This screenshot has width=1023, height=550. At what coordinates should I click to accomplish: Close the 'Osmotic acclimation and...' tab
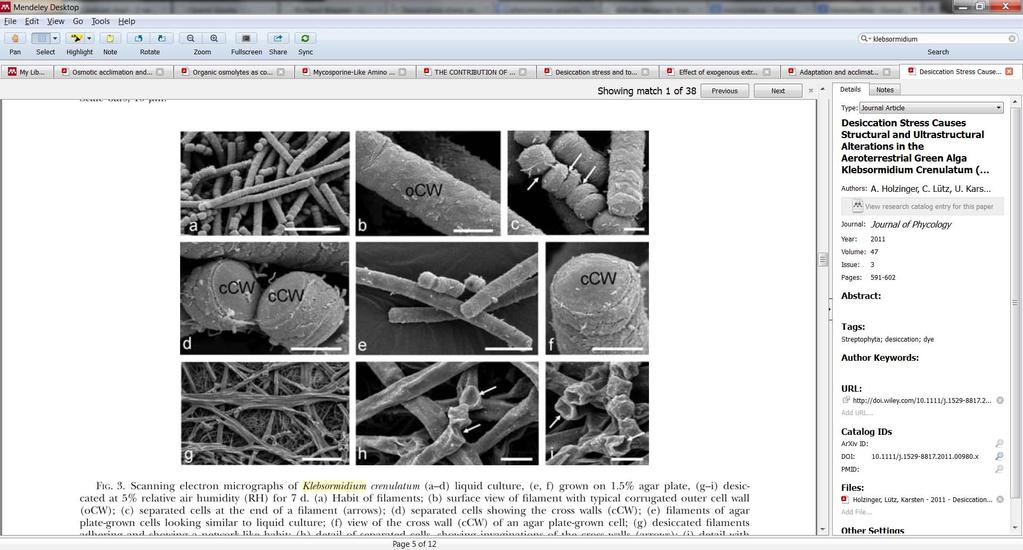160,72
